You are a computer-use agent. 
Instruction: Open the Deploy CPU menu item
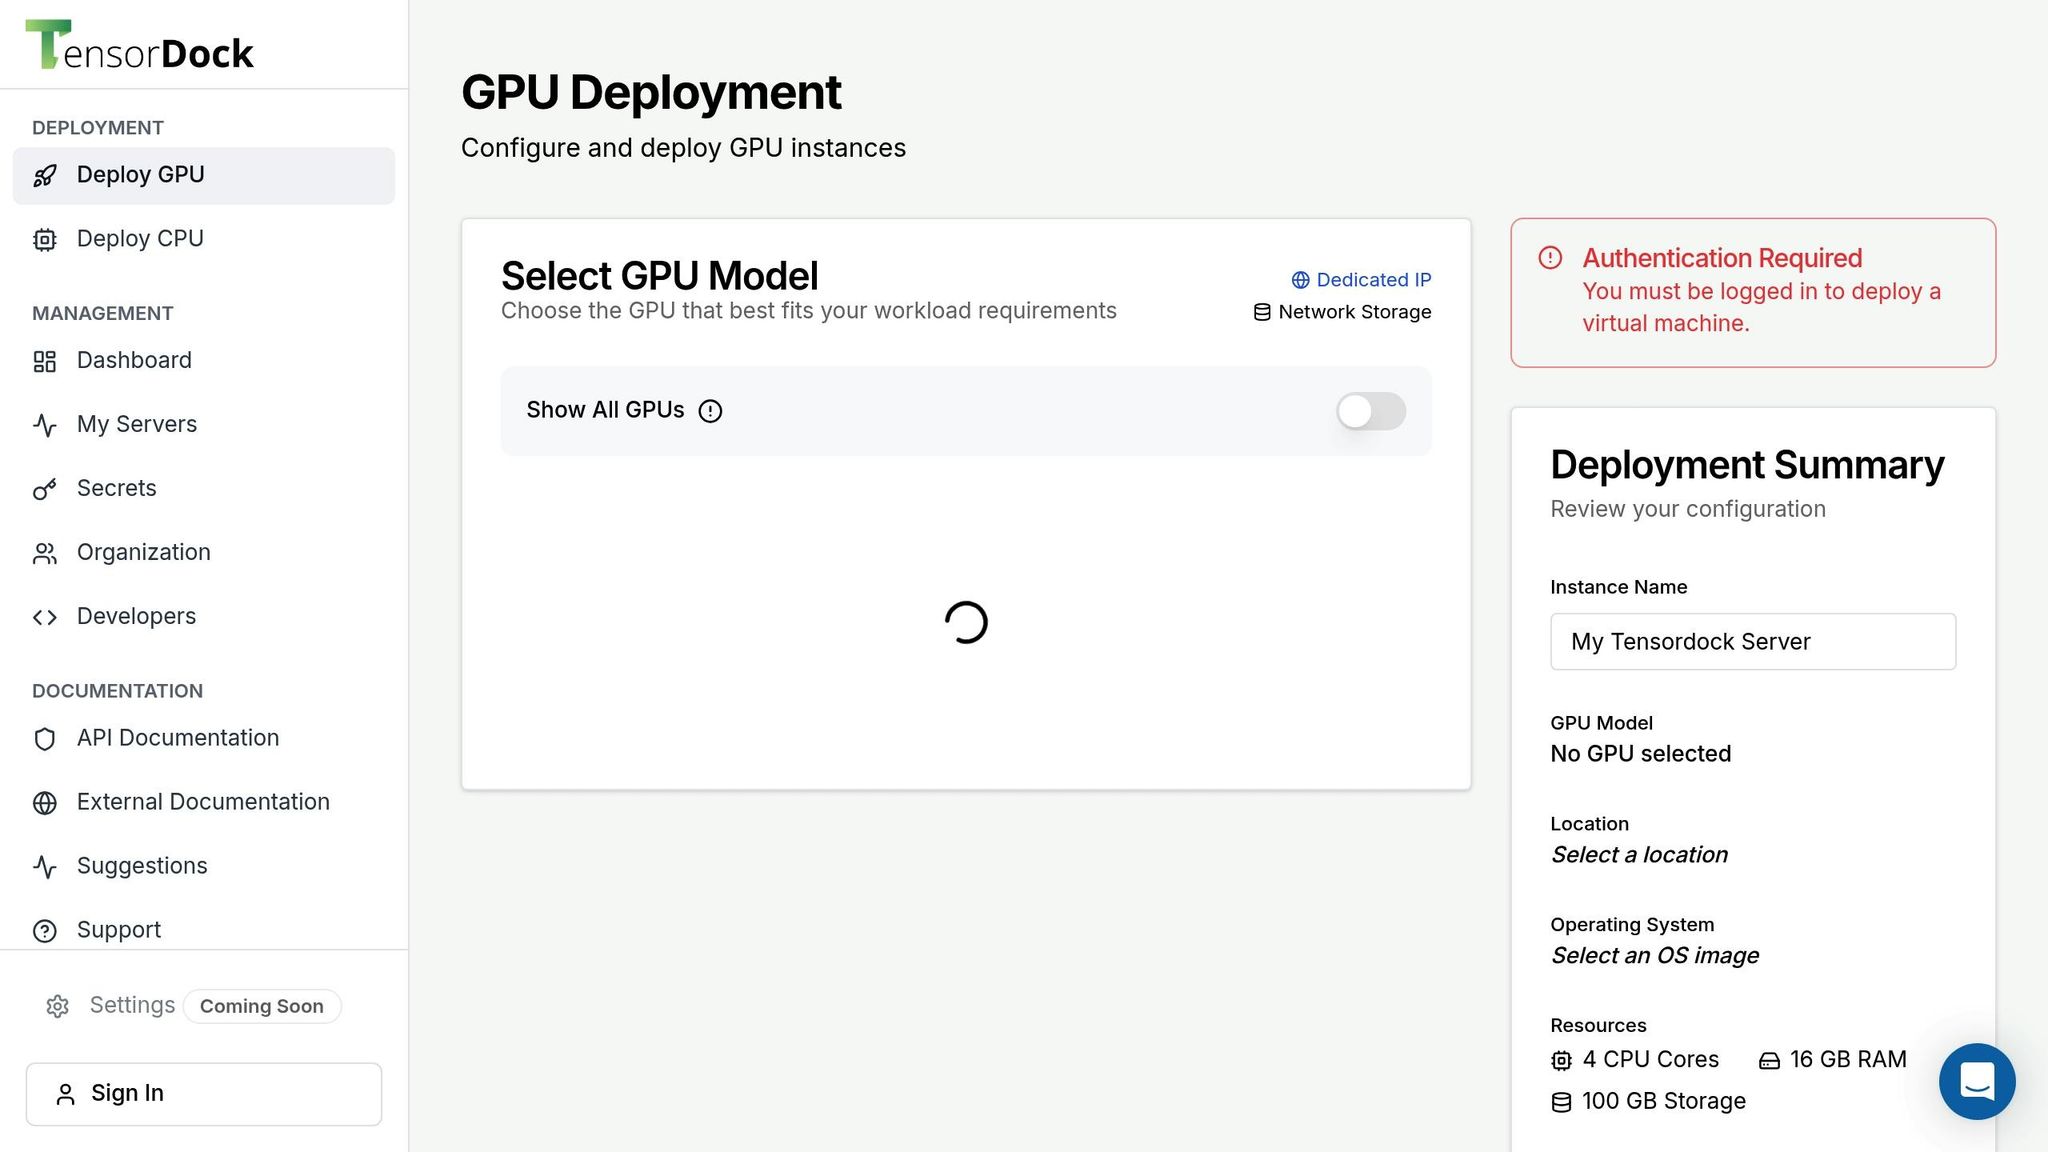click(x=204, y=240)
